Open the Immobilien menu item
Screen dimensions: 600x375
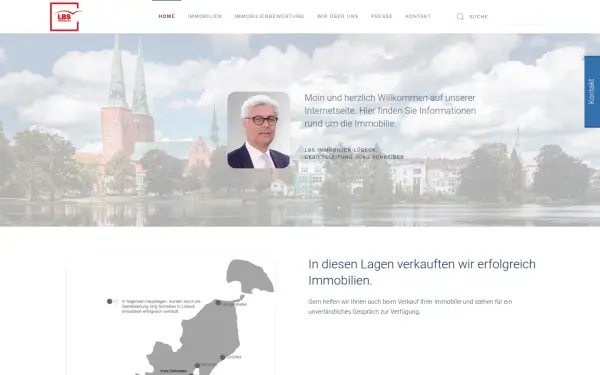(x=205, y=16)
